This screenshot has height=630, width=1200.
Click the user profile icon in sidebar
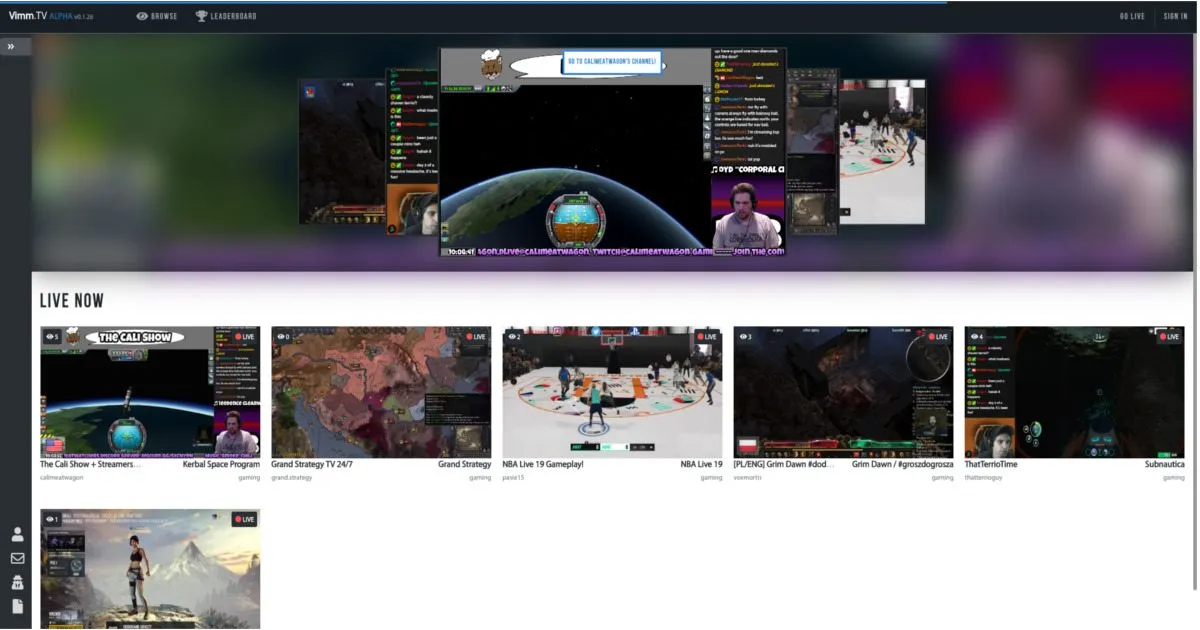point(17,535)
